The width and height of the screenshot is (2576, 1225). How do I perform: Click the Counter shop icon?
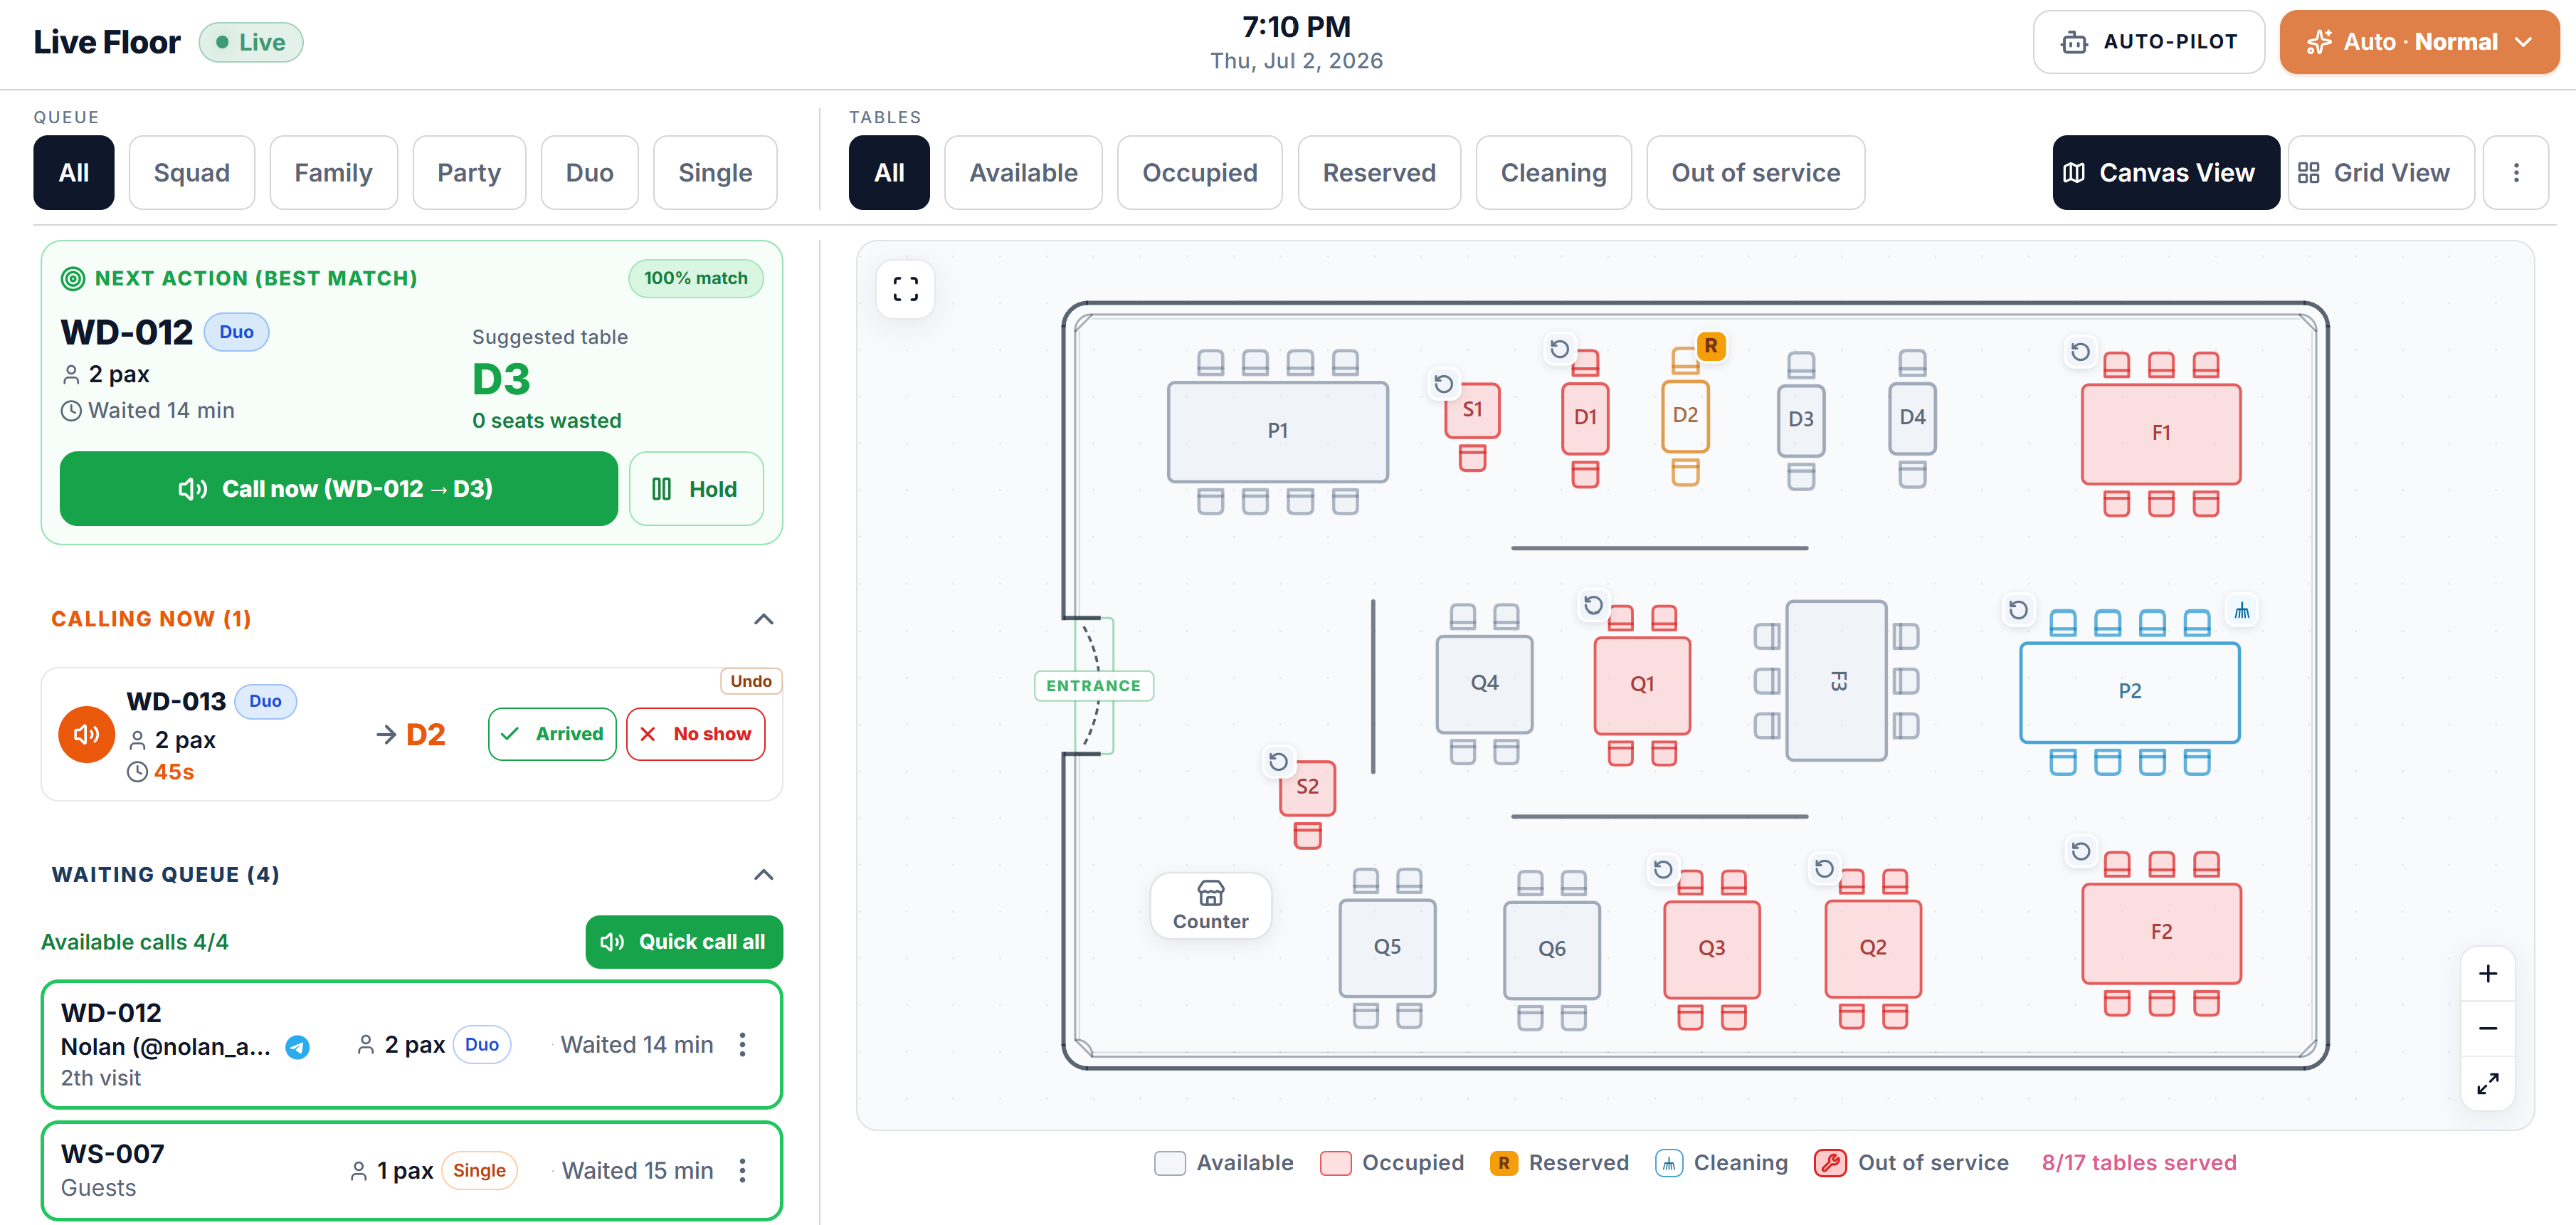(x=1210, y=892)
